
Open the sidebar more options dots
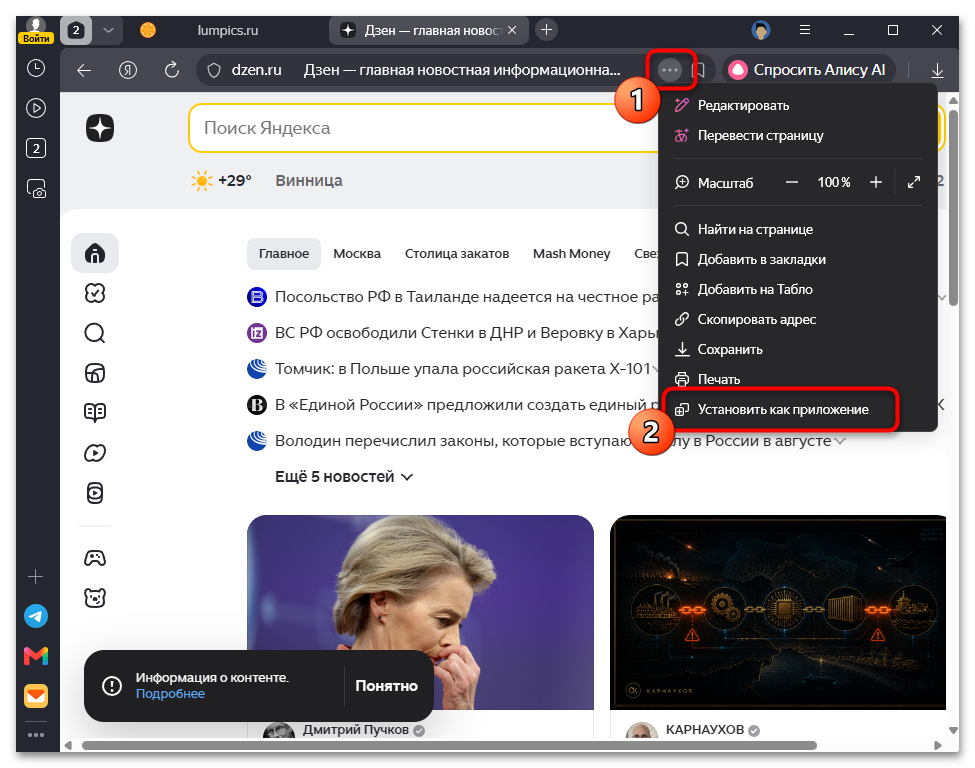(x=36, y=734)
